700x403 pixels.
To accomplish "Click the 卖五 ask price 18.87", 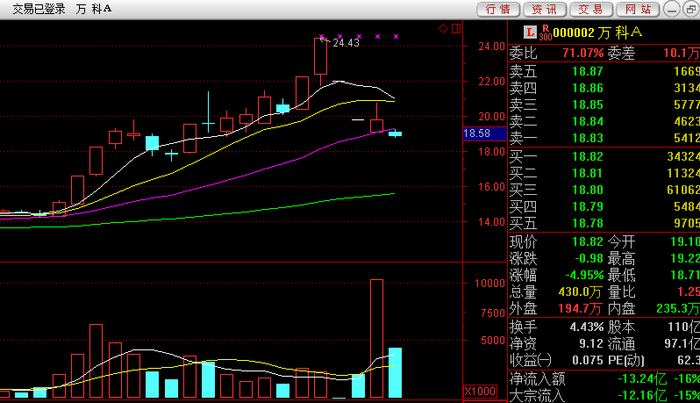I will [x=588, y=71].
